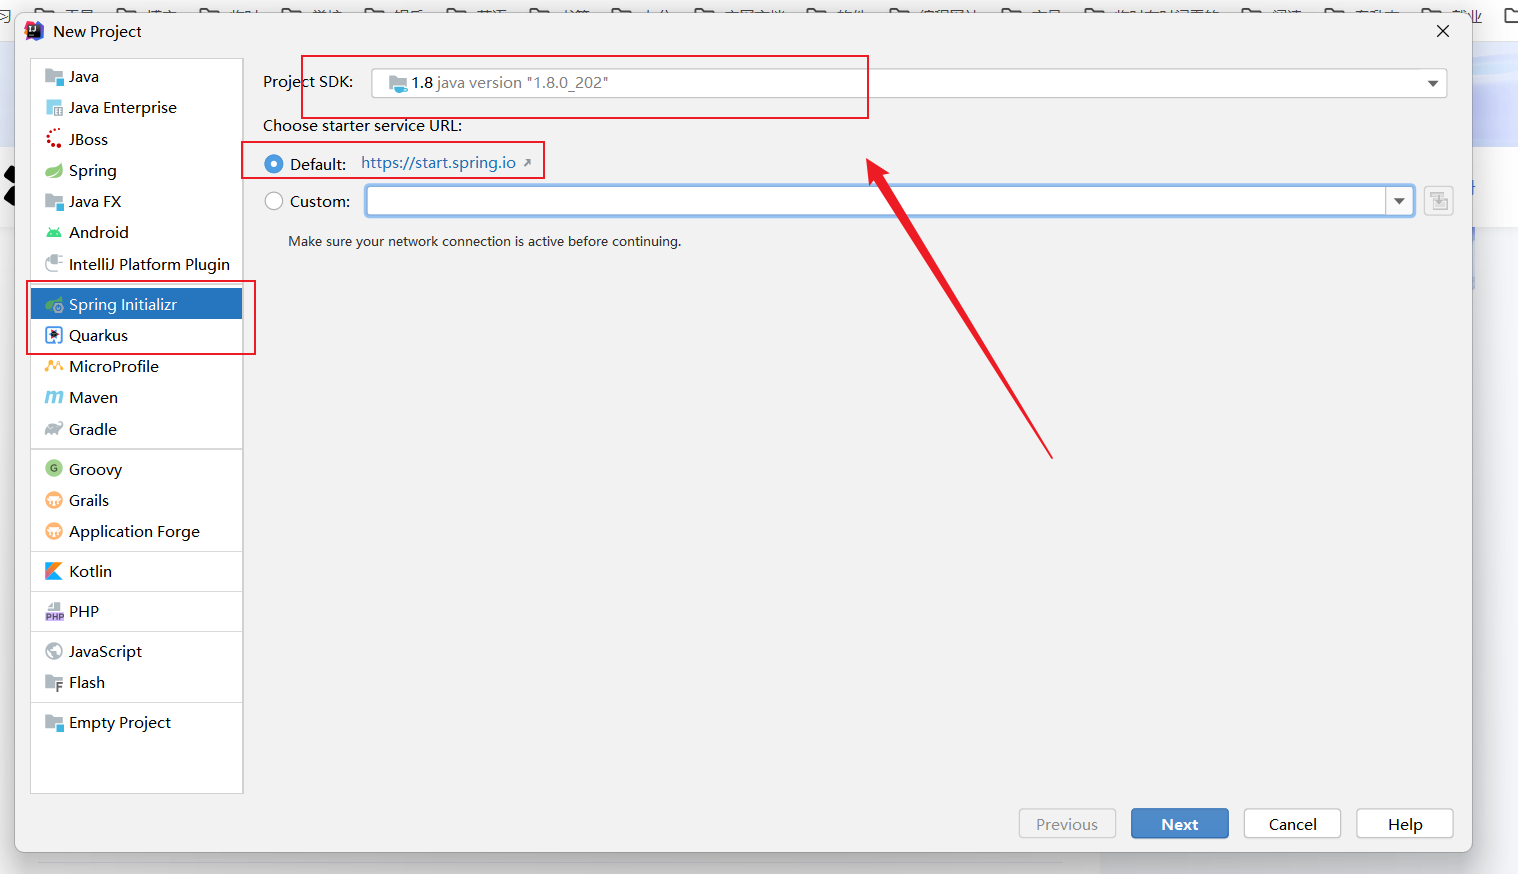Select the 'JBoss' text label

point(88,140)
